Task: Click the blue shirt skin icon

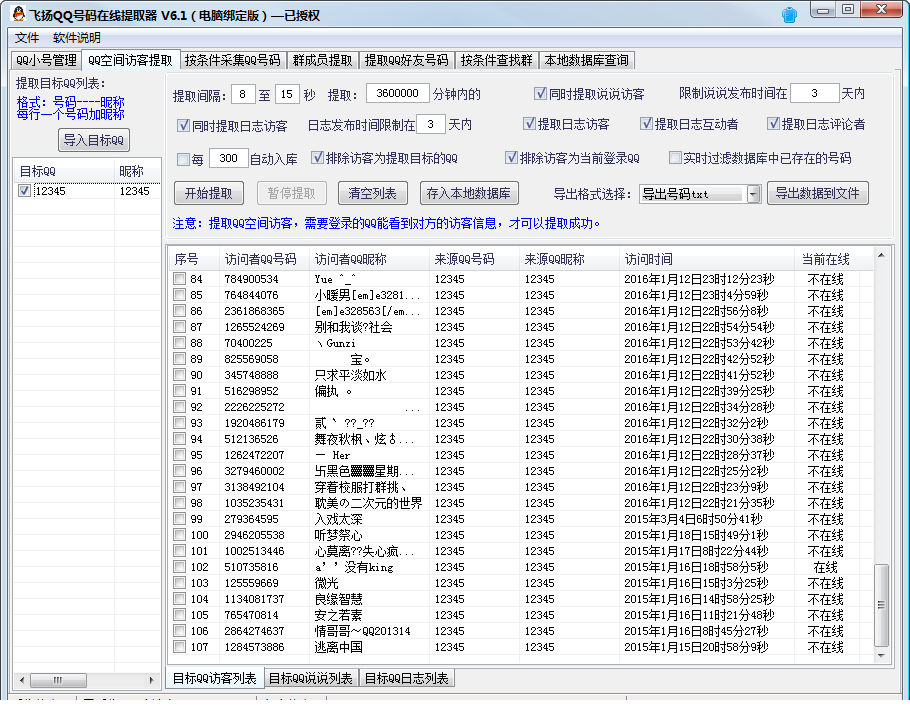Action: point(789,15)
